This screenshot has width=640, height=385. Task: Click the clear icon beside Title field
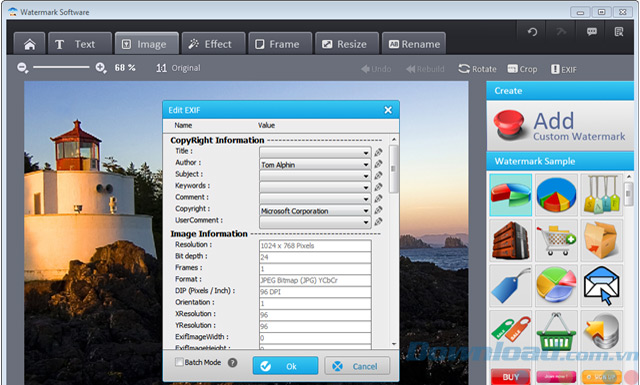point(378,152)
